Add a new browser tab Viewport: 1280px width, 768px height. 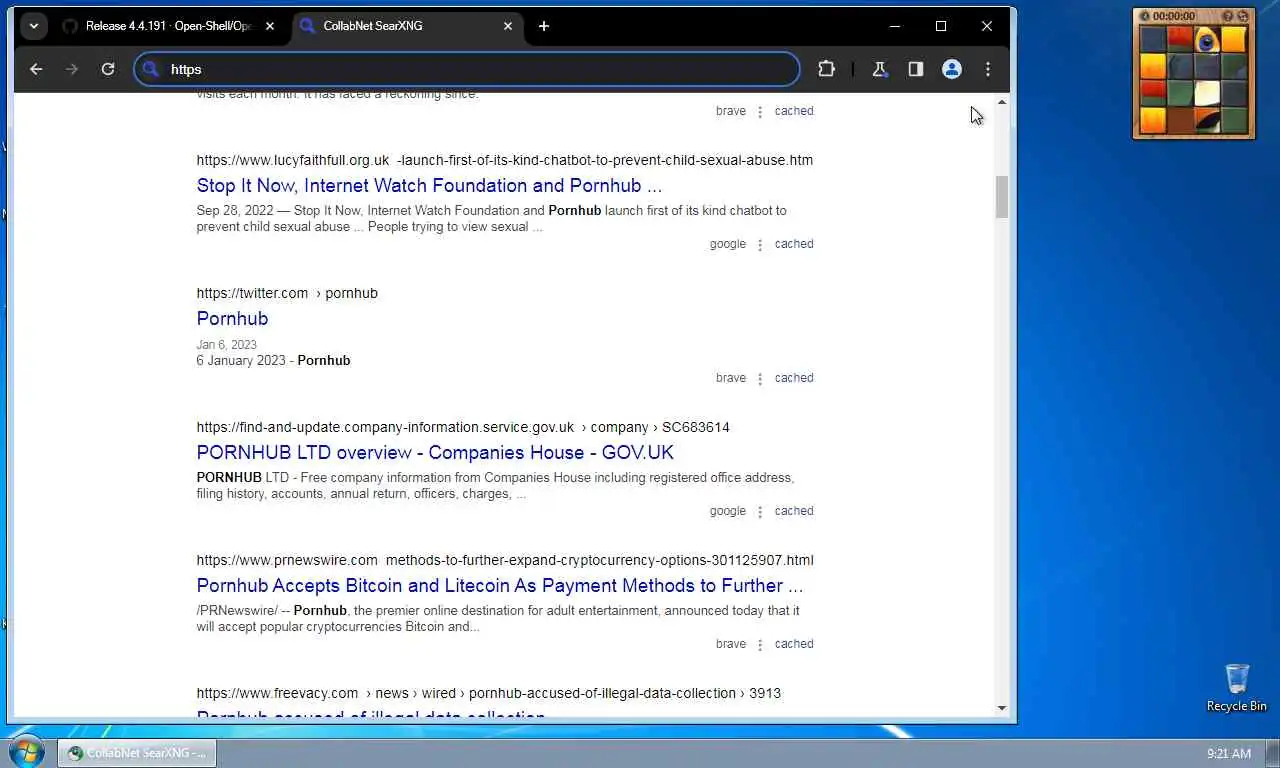(543, 26)
